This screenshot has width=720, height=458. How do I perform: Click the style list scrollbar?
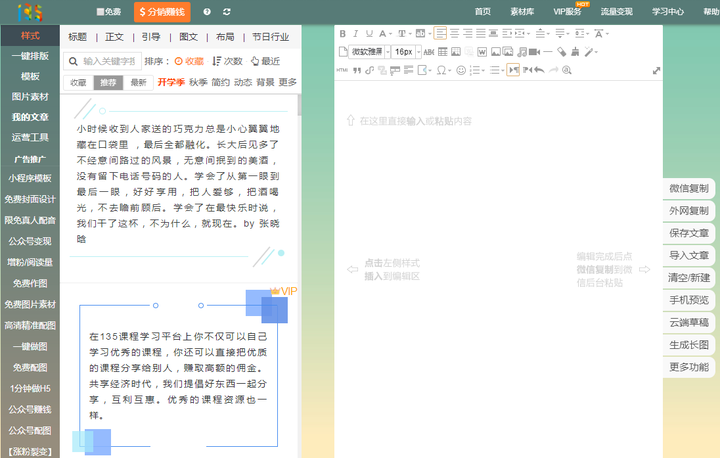point(299,105)
